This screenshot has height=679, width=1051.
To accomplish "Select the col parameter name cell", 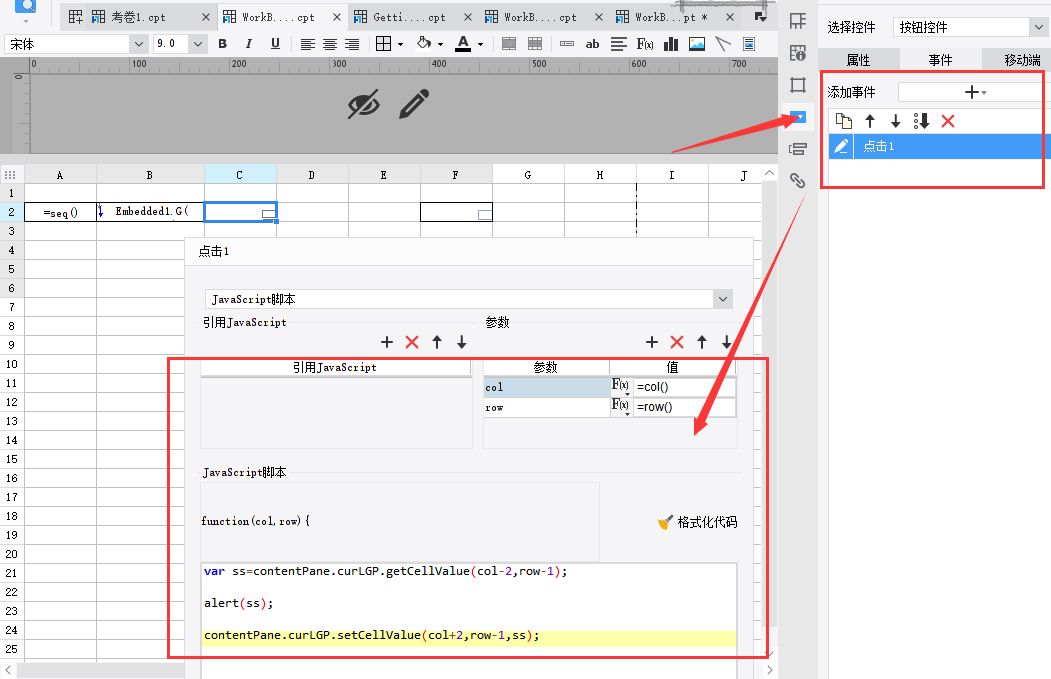I will coord(546,387).
